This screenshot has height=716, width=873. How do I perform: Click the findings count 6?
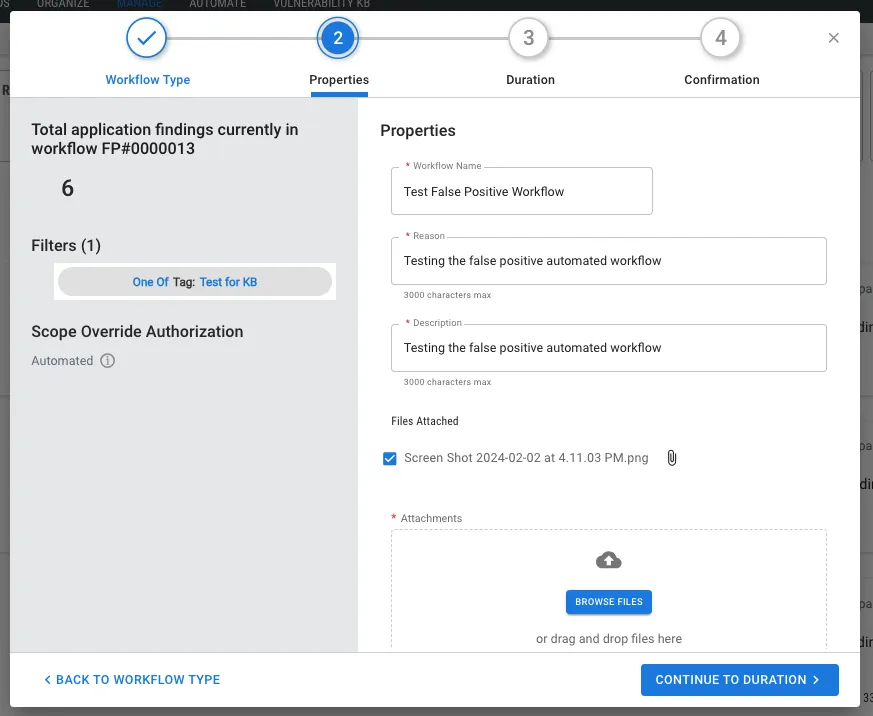tap(67, 188)
